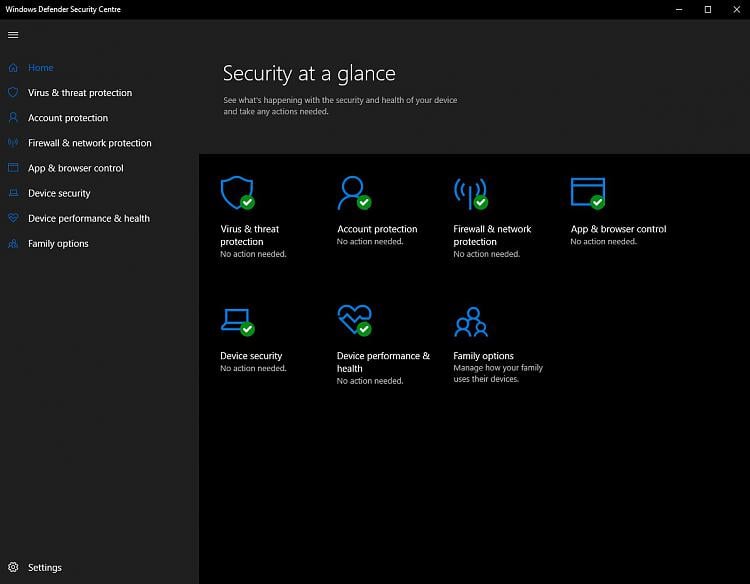750x584 pixels.
Task: Click the Family options tile title
Action: 483,356
